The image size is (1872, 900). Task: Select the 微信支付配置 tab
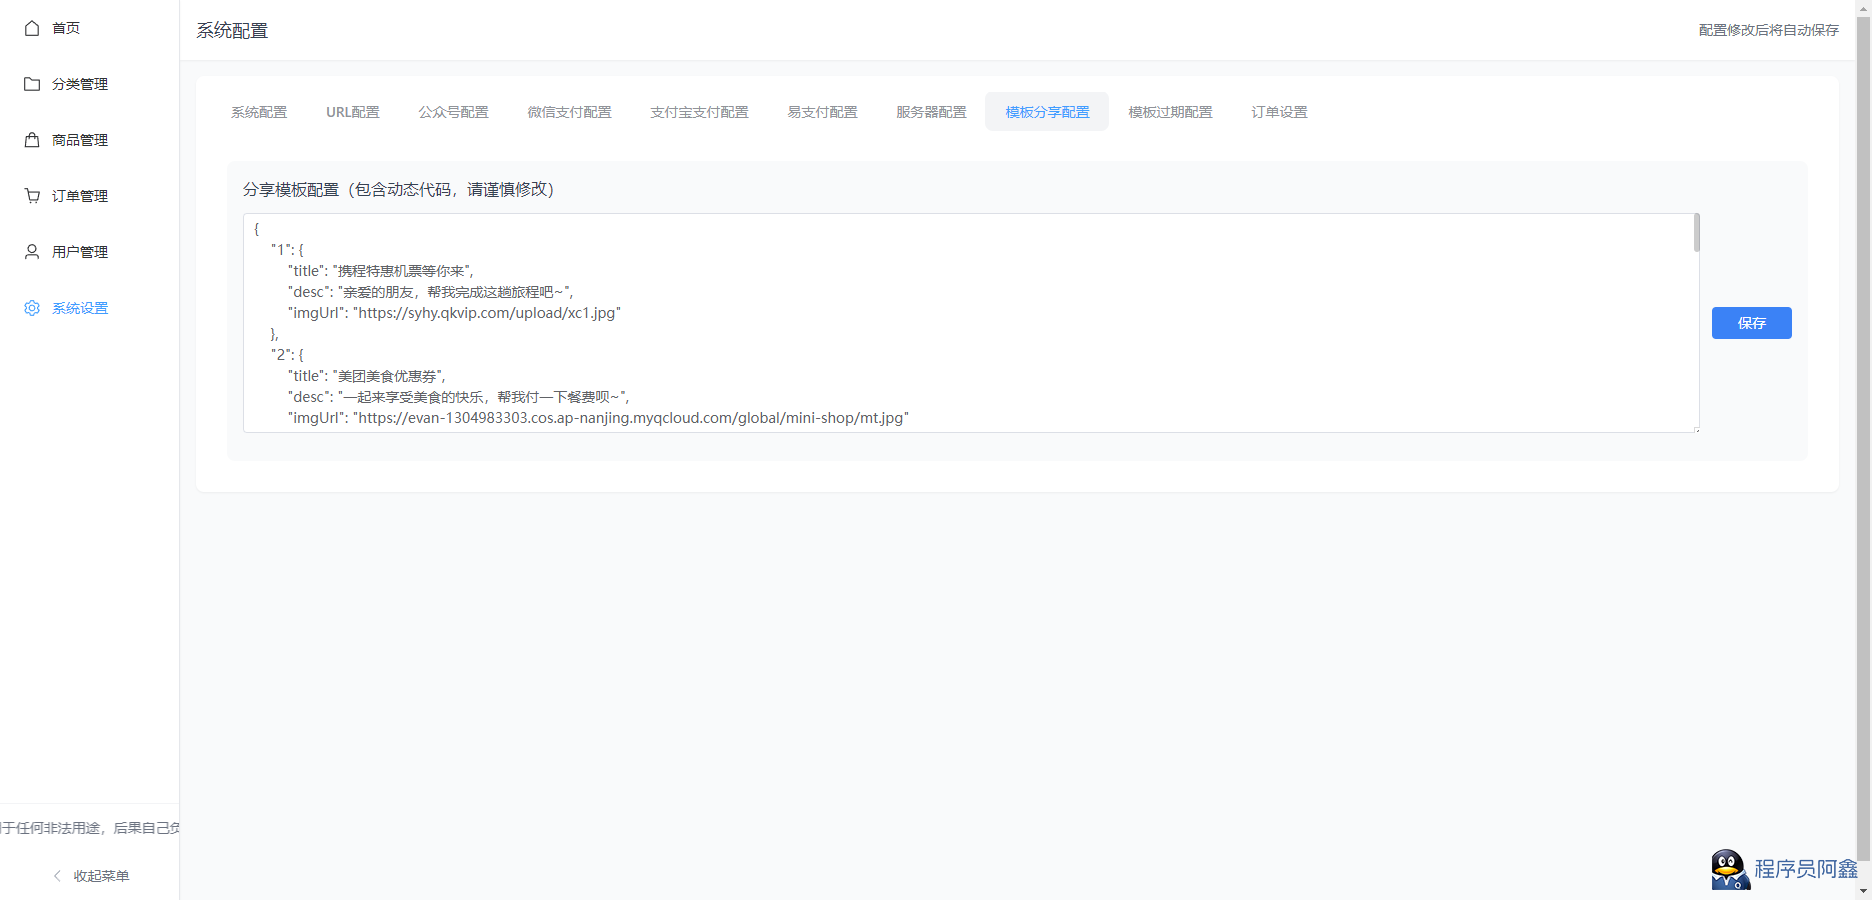[x=569, y=112]
